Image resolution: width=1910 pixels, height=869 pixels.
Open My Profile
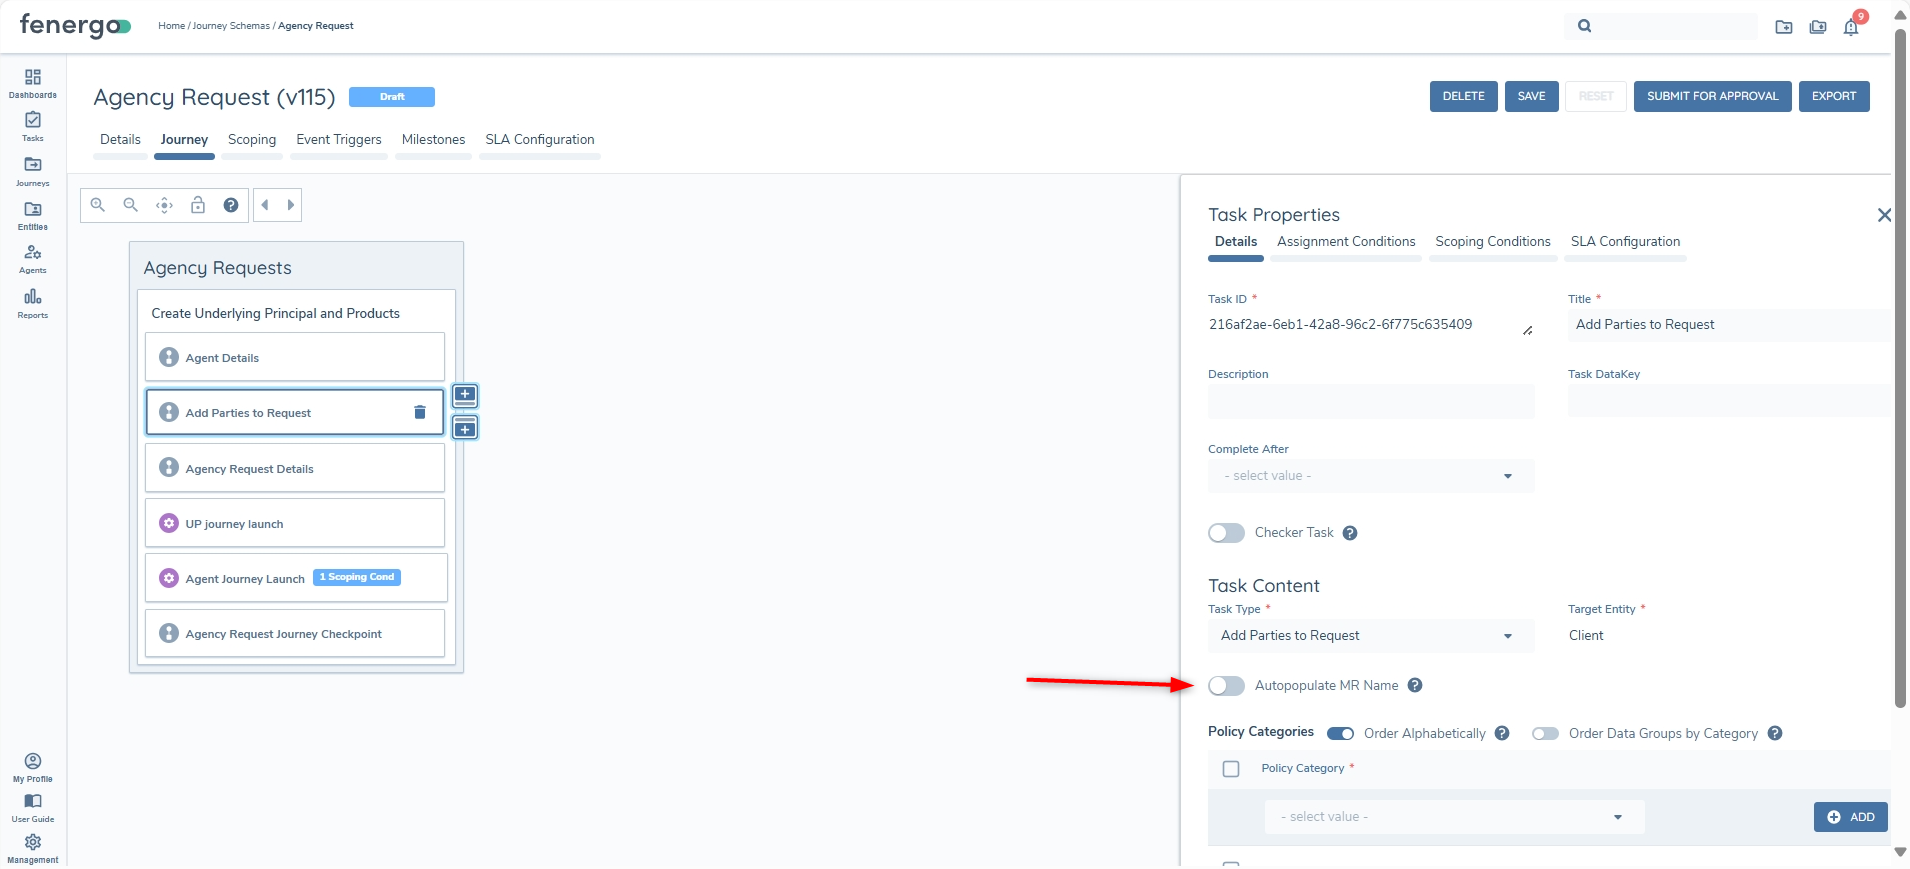(33, 768)
